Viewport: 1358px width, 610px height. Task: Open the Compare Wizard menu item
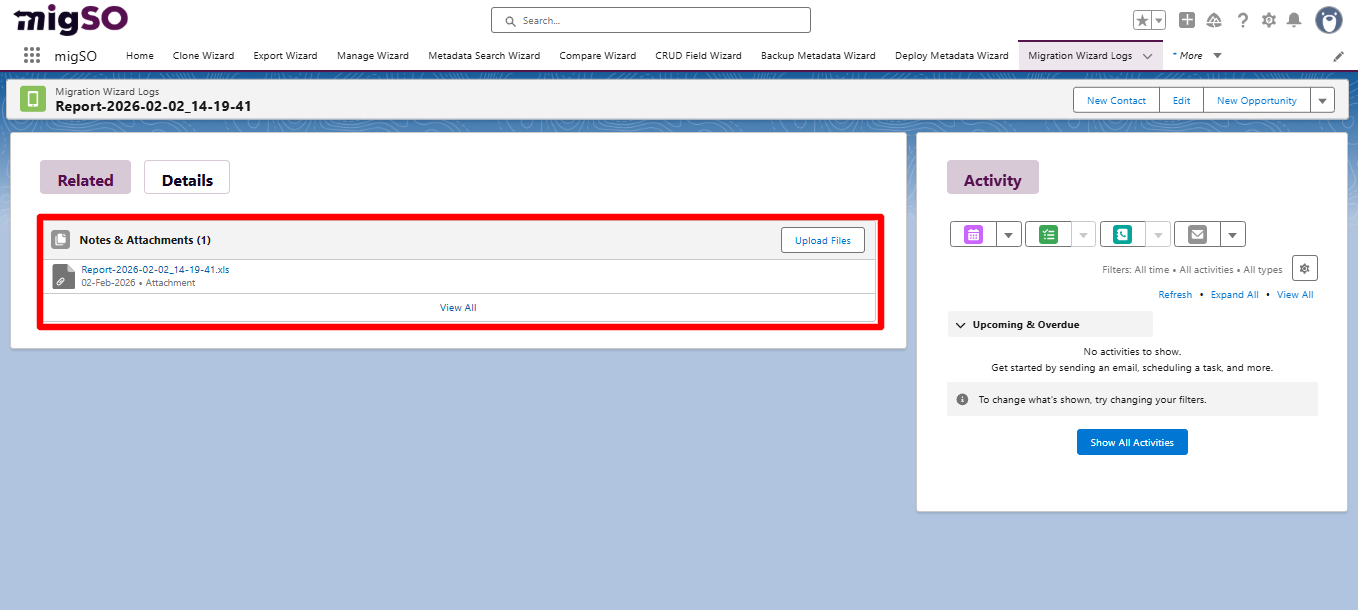point(597,55)
